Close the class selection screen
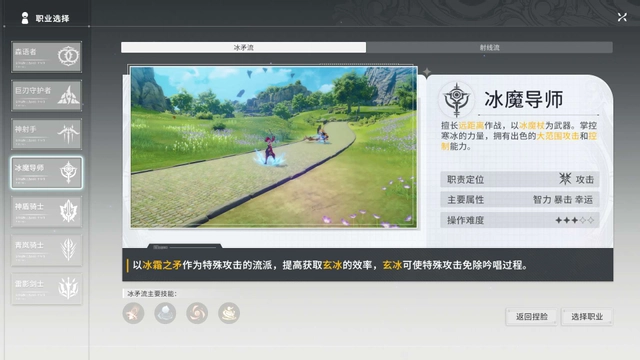640x360 pixels. click(622, 17)
